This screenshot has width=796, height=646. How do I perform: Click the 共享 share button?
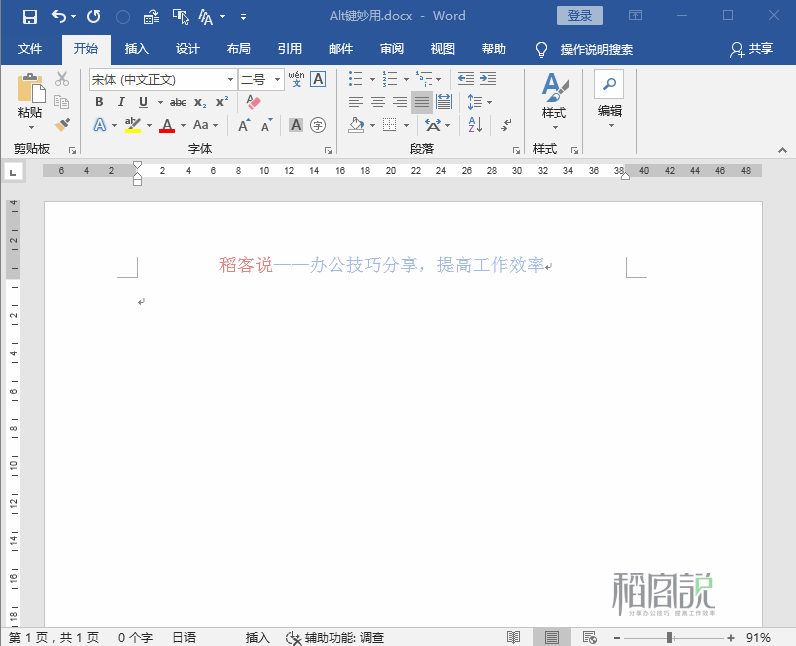tap(752, 49)
